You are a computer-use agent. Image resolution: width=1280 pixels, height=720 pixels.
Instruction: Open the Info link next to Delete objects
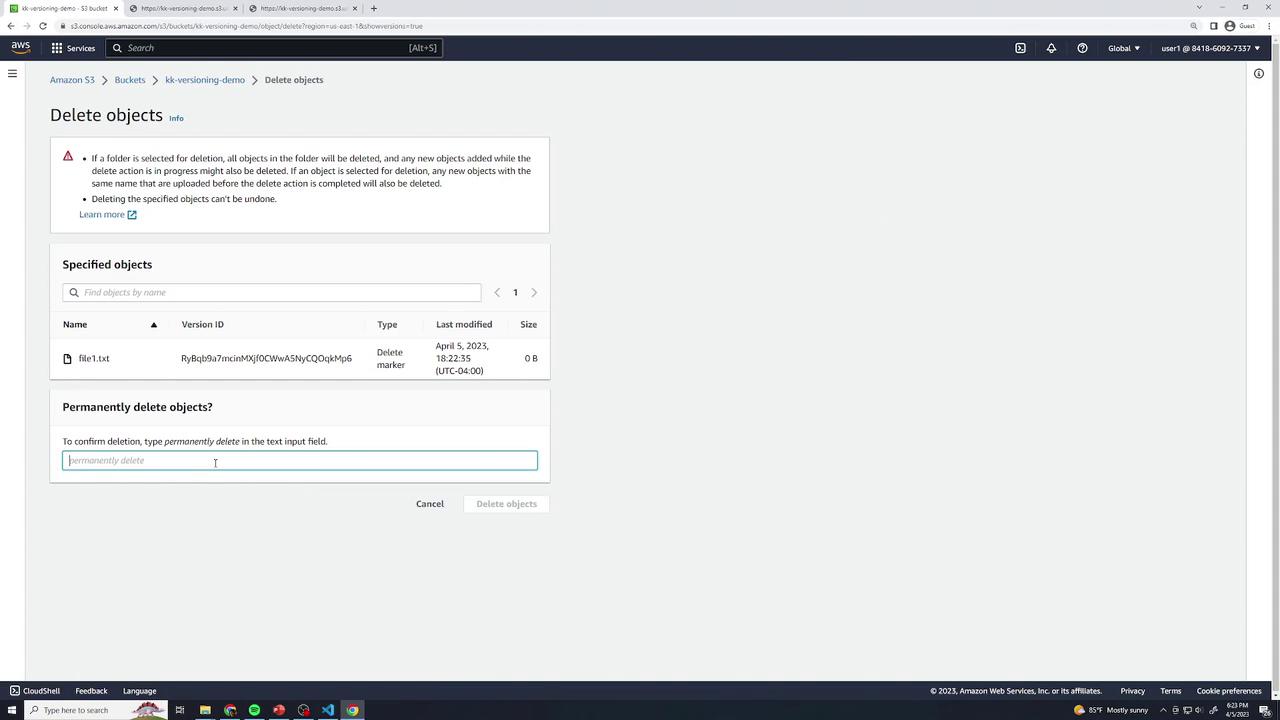pyautogui.click(x=176, y=118)
